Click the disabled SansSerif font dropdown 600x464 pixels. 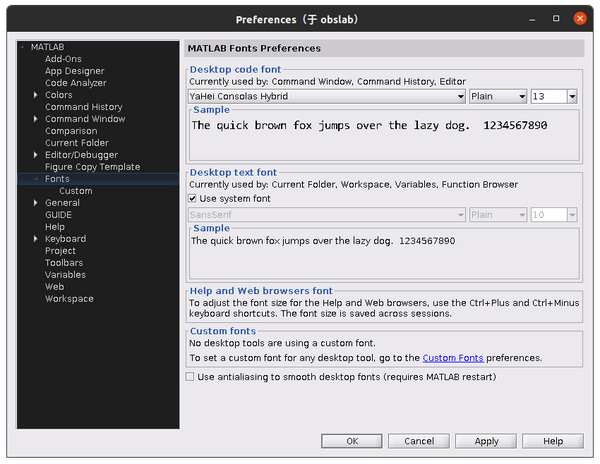click(x=326, y=215)
